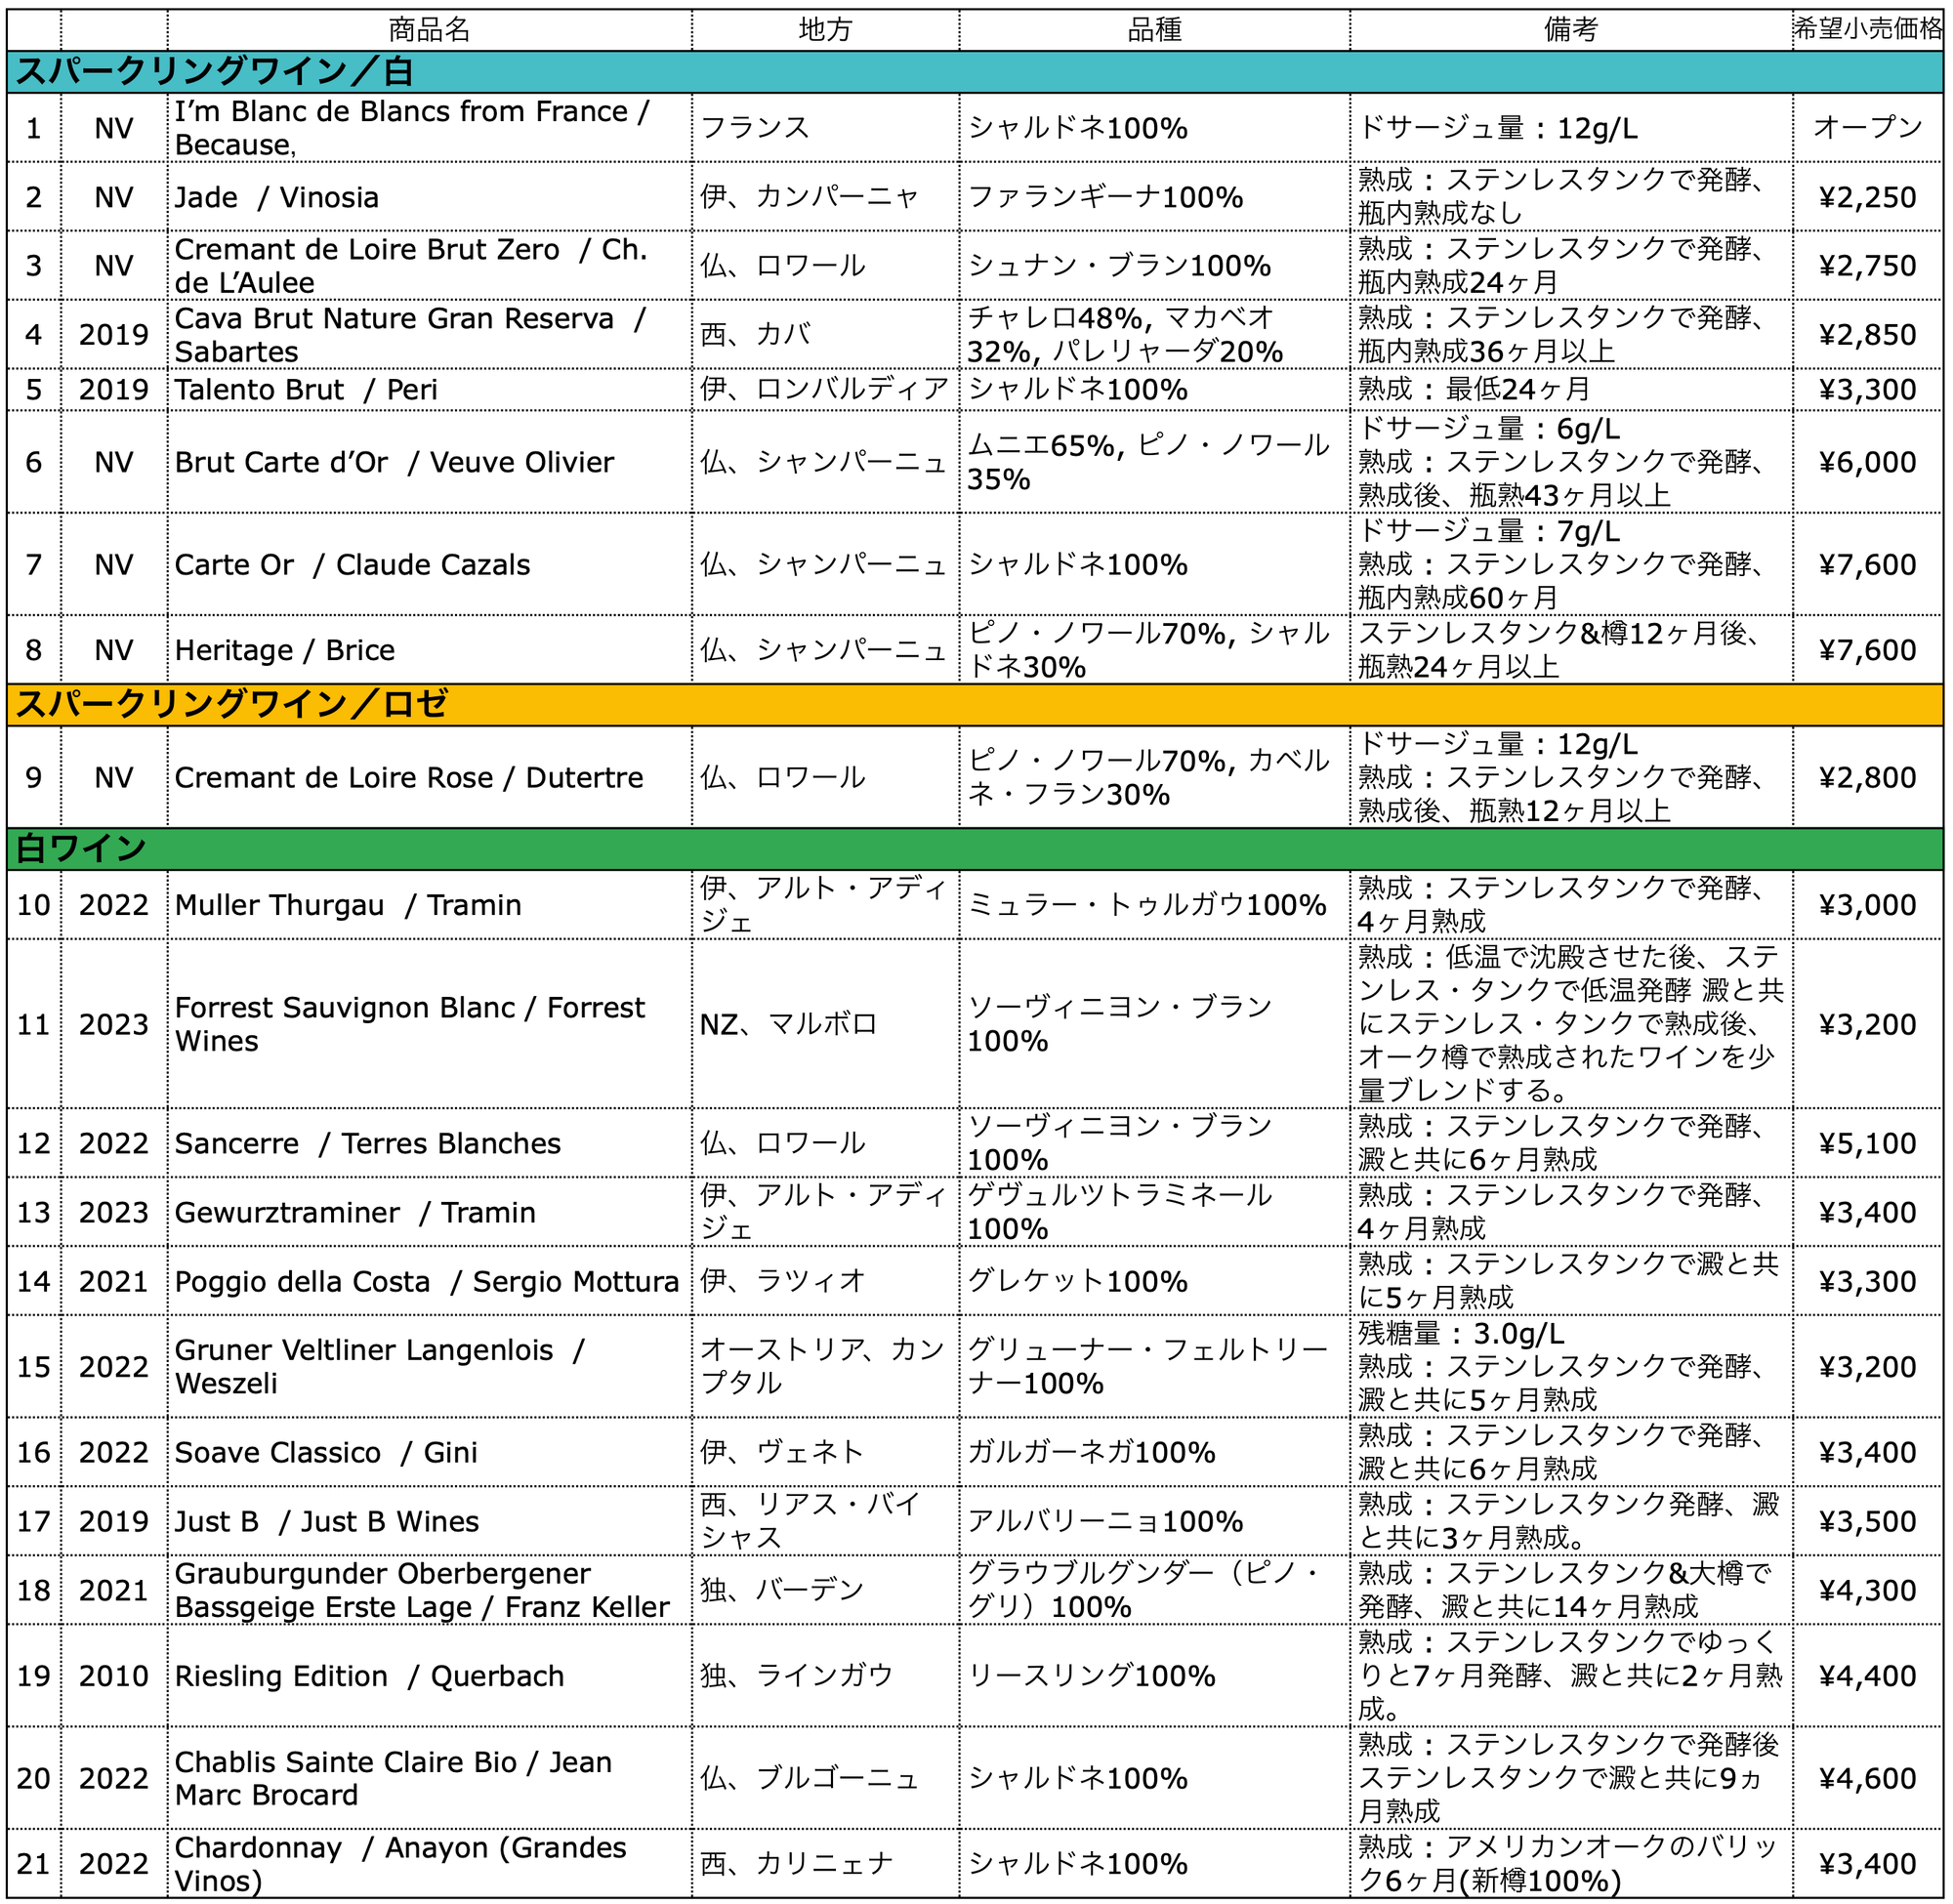
Task: Select the green 白ワイン section band
Action: pyautogui.click(x=974, y=848)
